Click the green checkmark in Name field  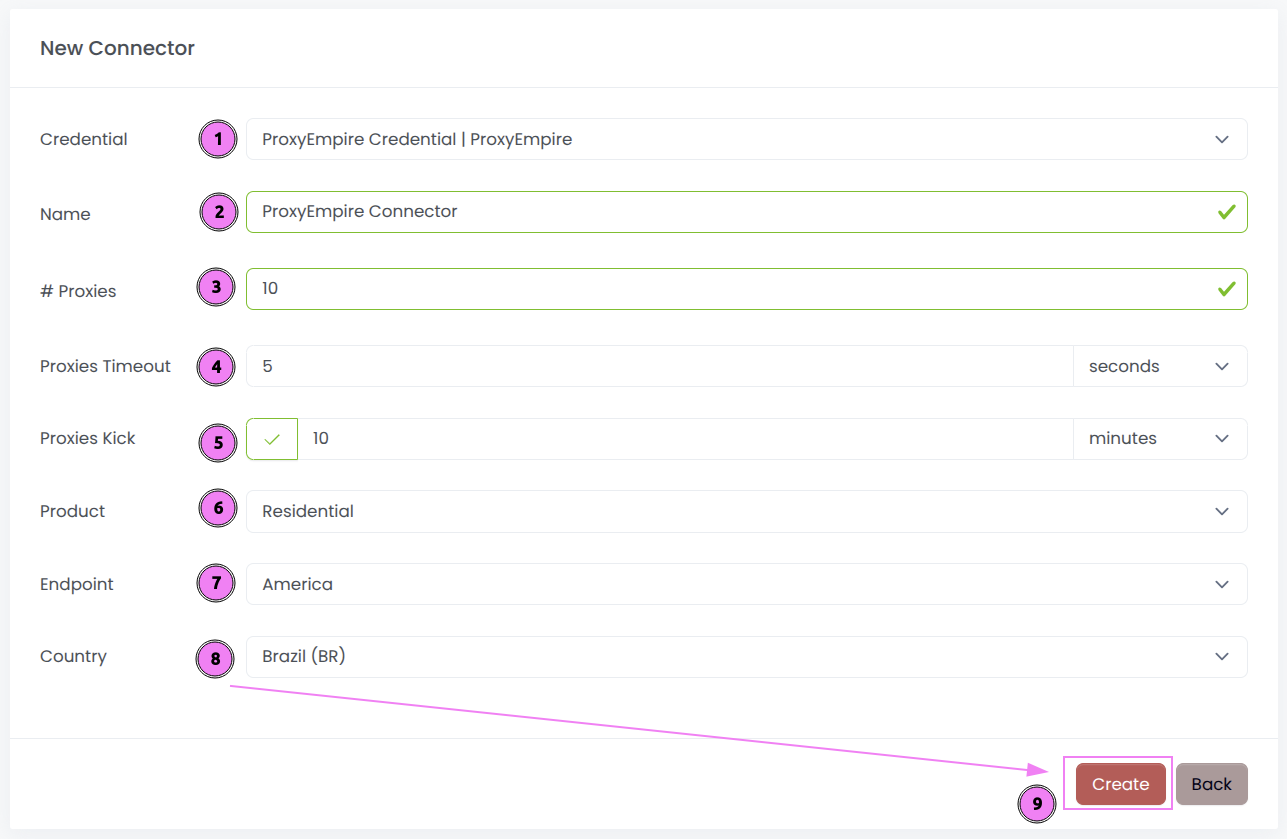tap(1226, 212)
